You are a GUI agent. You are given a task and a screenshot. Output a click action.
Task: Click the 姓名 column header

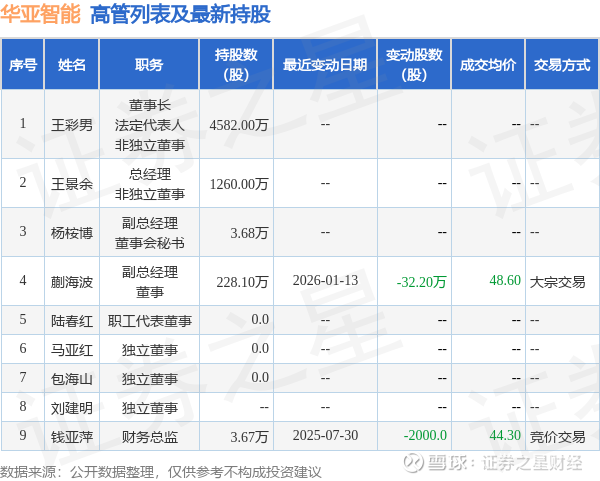(x=72, y=64)
